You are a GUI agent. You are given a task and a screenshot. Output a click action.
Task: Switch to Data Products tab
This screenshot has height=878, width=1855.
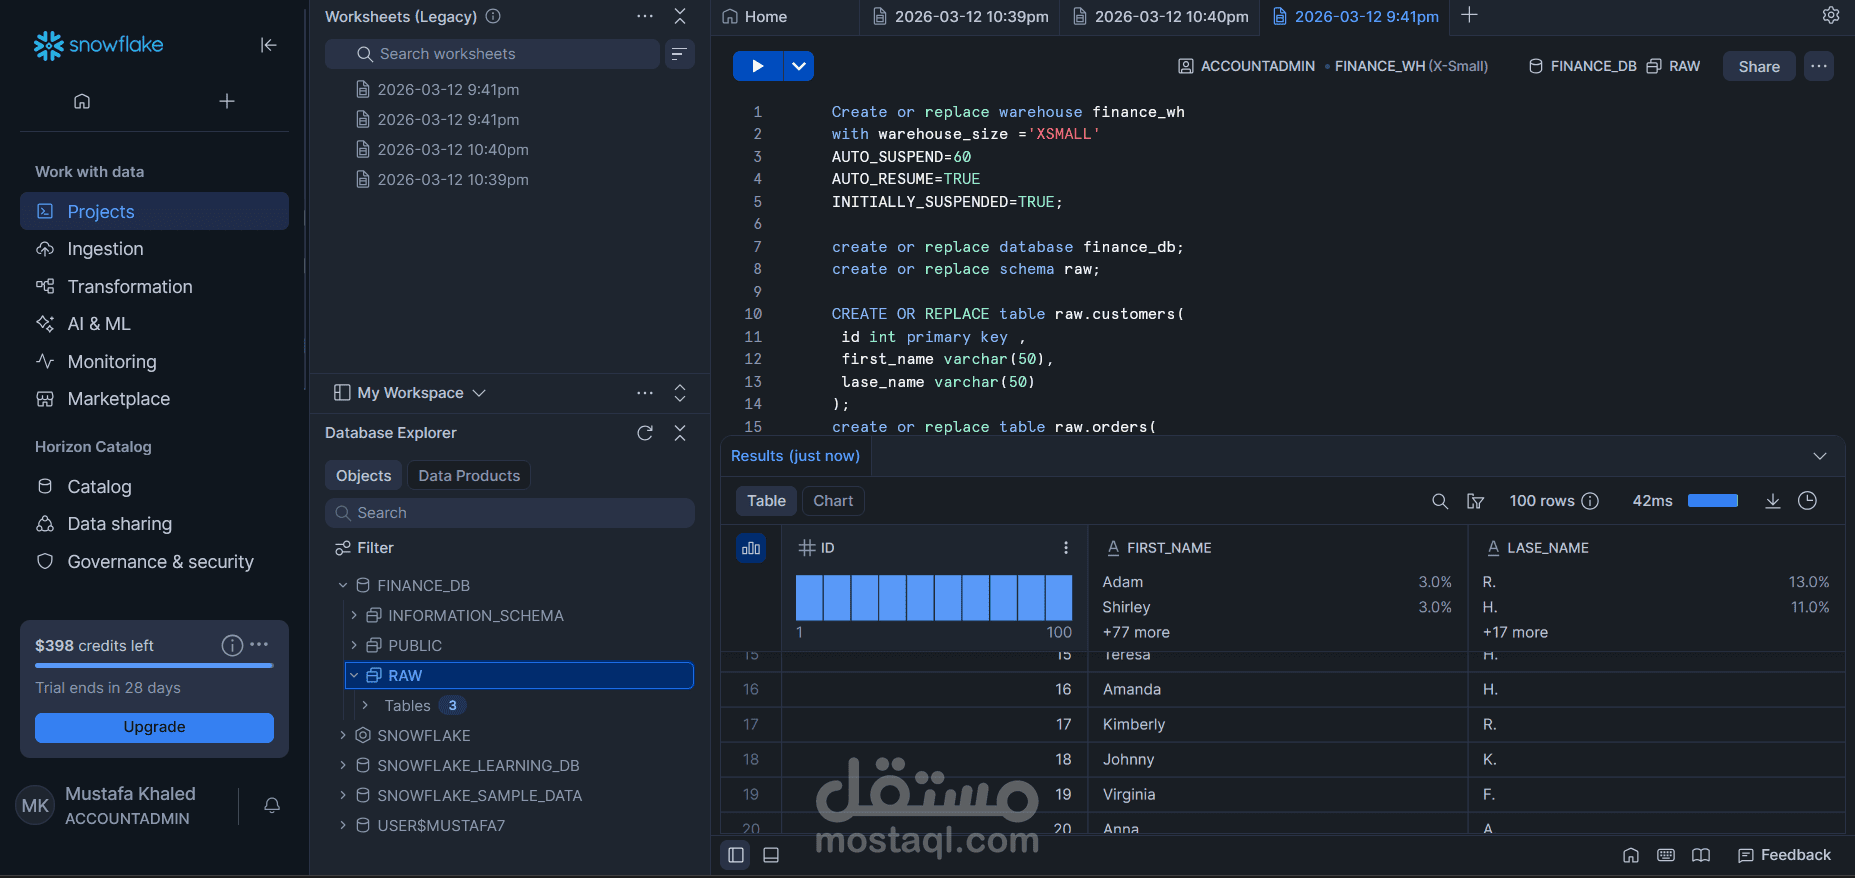click(x=469, y=476)
